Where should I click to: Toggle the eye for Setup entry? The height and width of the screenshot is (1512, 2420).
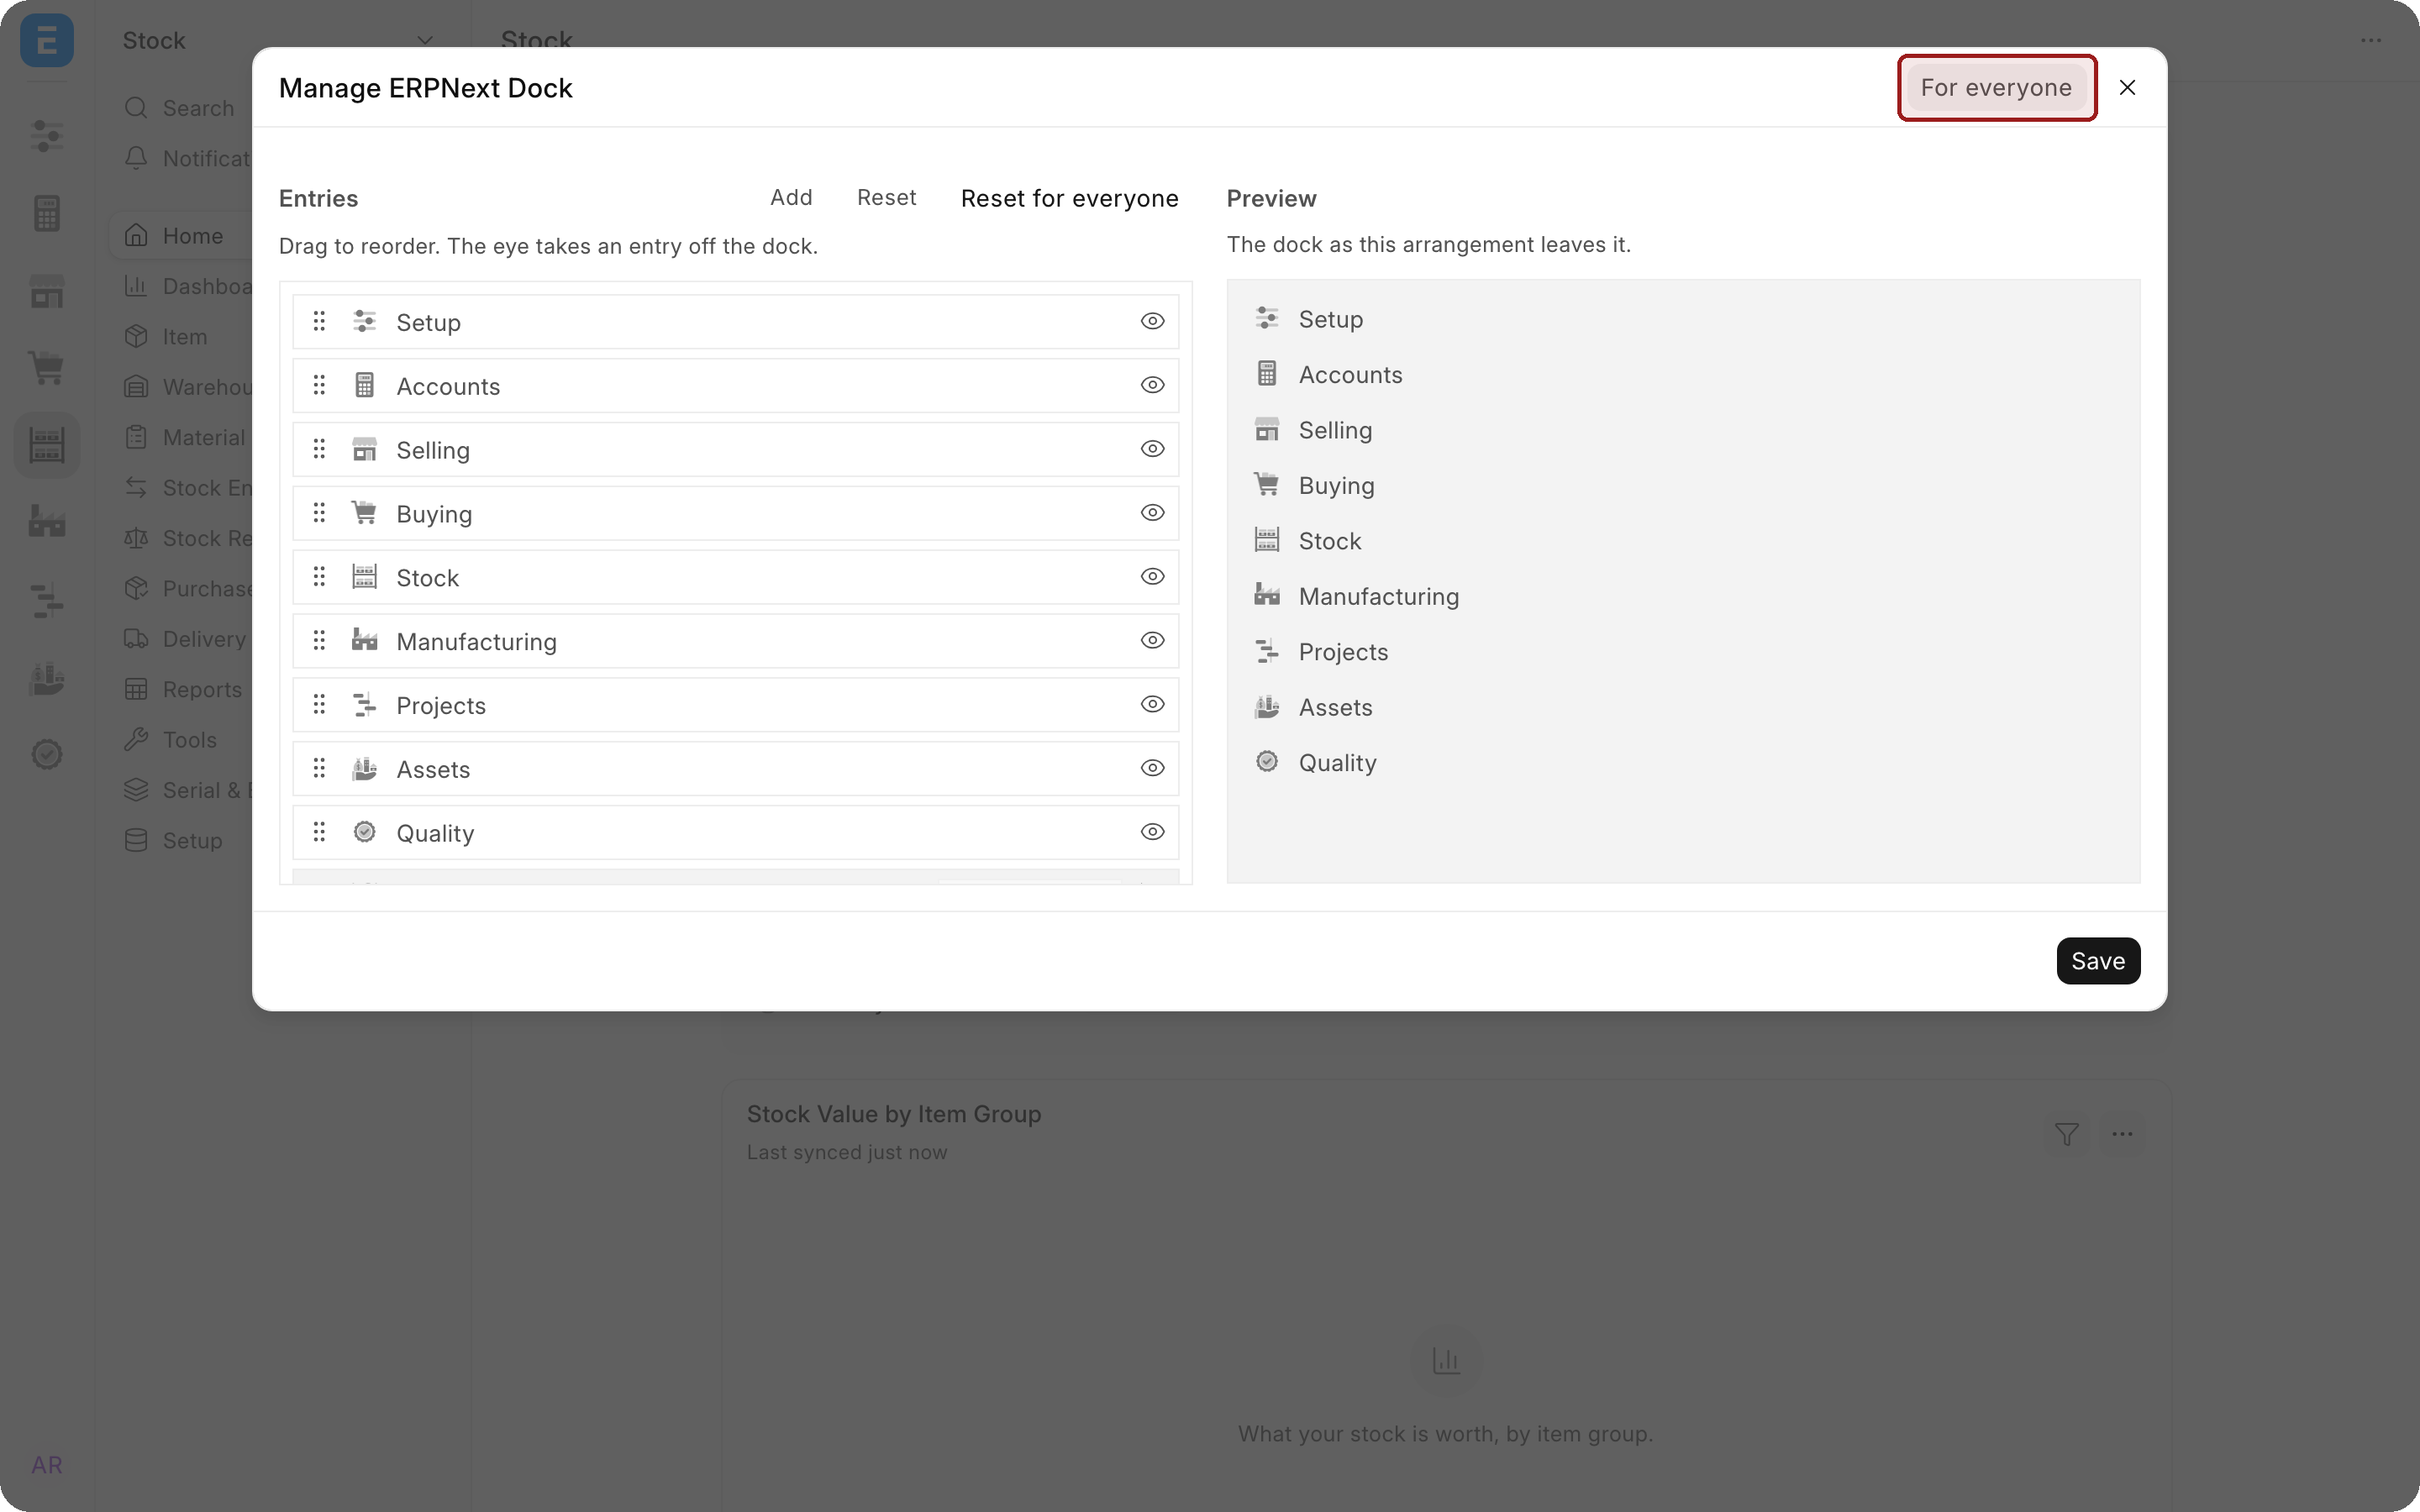tap(1152, 321)
